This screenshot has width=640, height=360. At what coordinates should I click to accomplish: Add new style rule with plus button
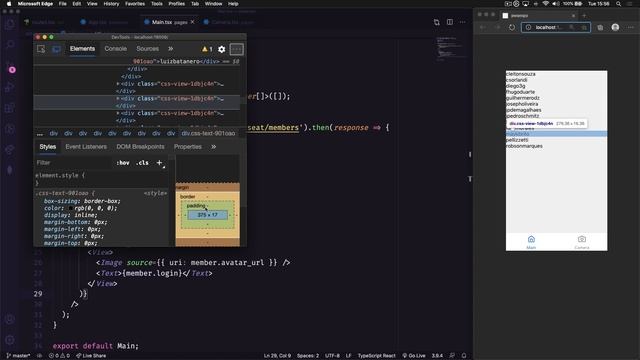click(x=159, y=162)
